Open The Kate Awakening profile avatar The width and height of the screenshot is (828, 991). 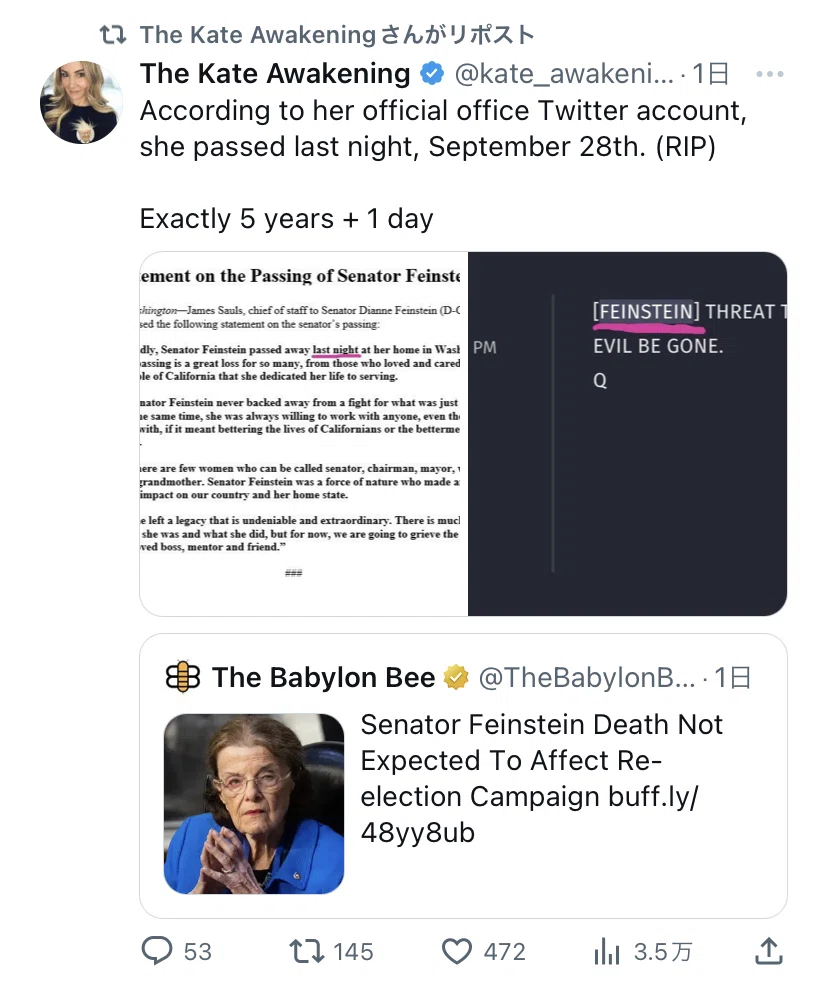[x=82, y=102]
